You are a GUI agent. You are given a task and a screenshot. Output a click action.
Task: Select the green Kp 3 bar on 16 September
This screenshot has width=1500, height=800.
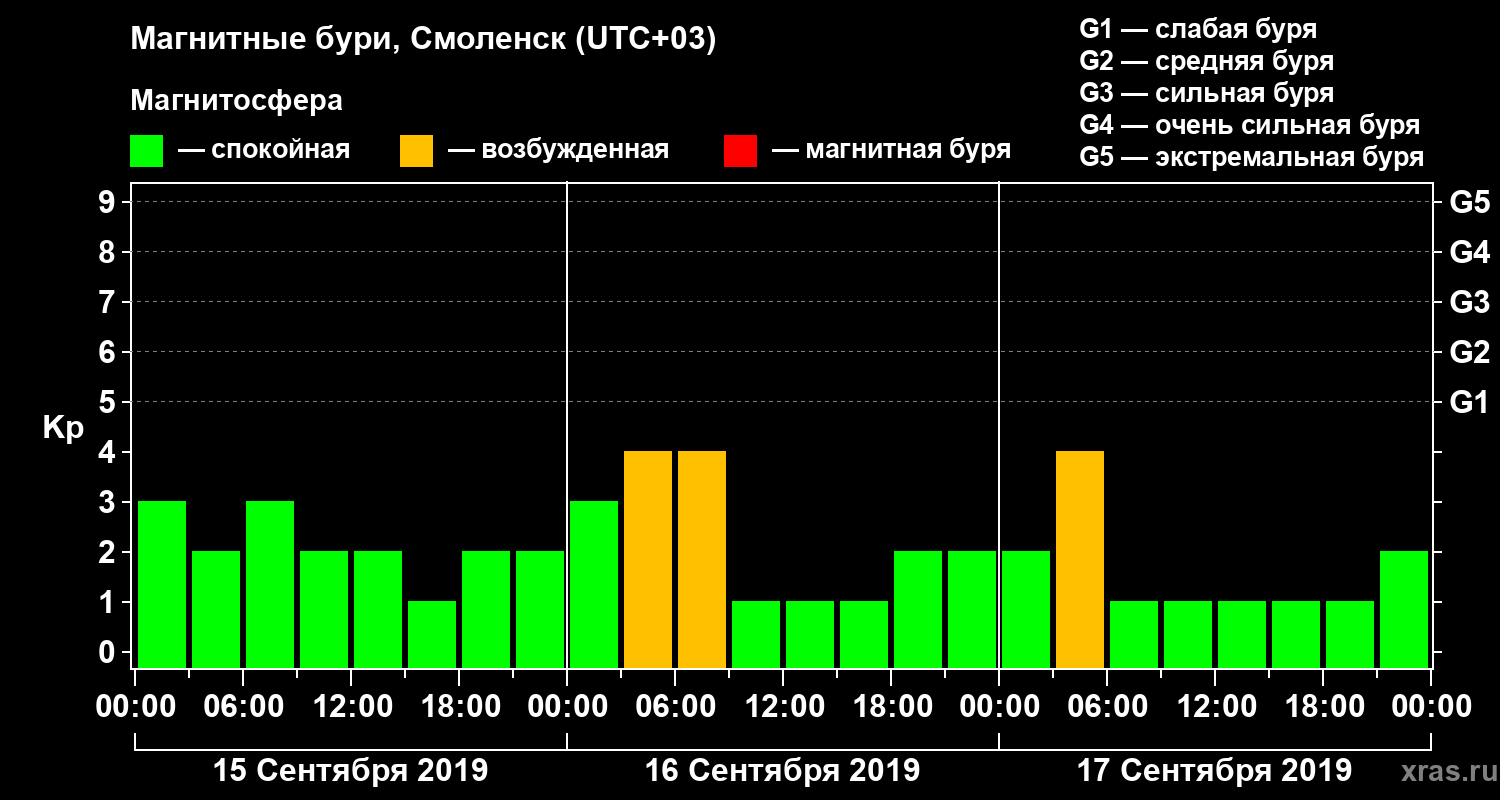594,584
